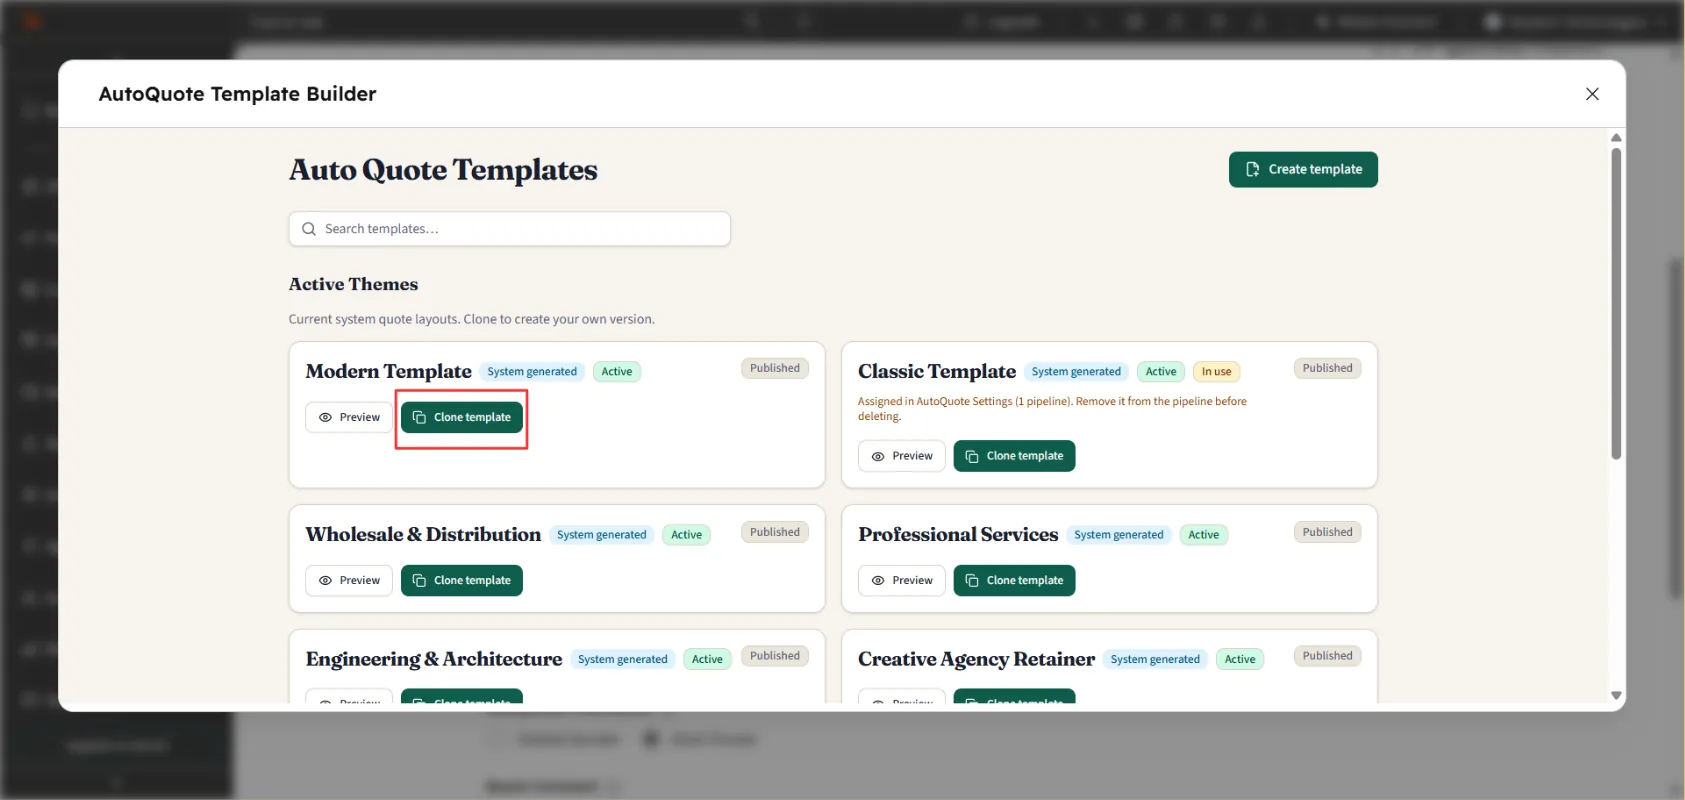This screenshot has width=1685, height=800.
Task: Focus the Search templates field
Action: [509, 229]
